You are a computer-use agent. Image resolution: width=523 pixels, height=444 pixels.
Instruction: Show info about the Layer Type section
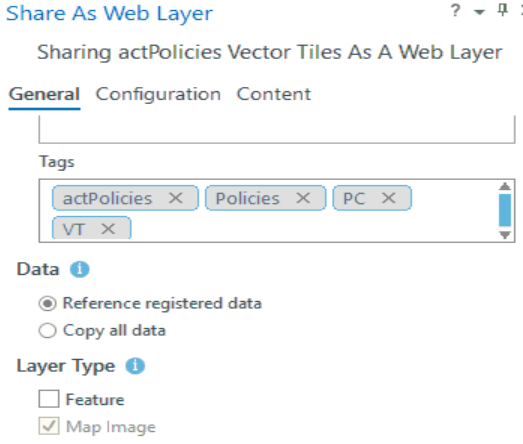pos(135,366)
